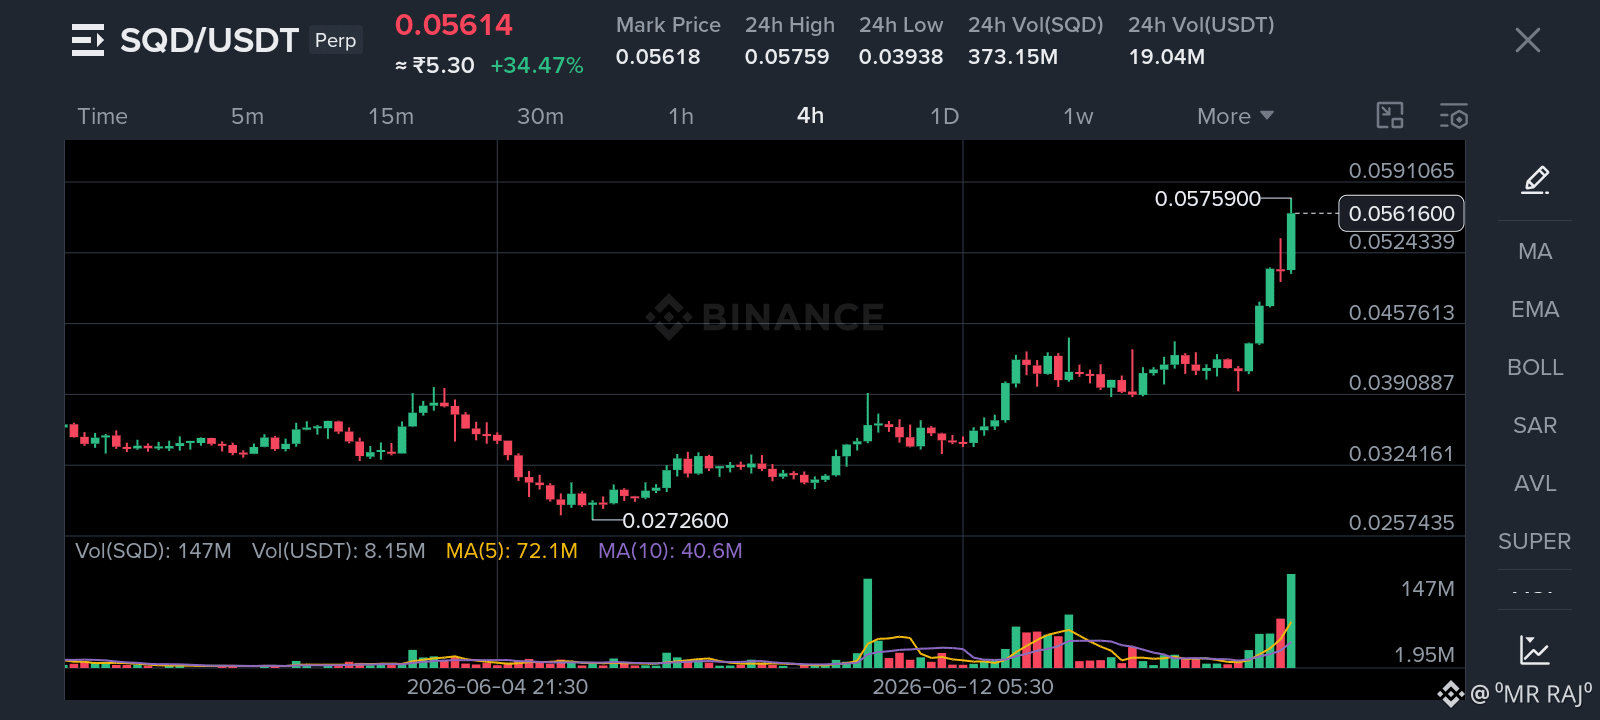
Task: Click the SQD/USDT pair name
Action: 209,40
